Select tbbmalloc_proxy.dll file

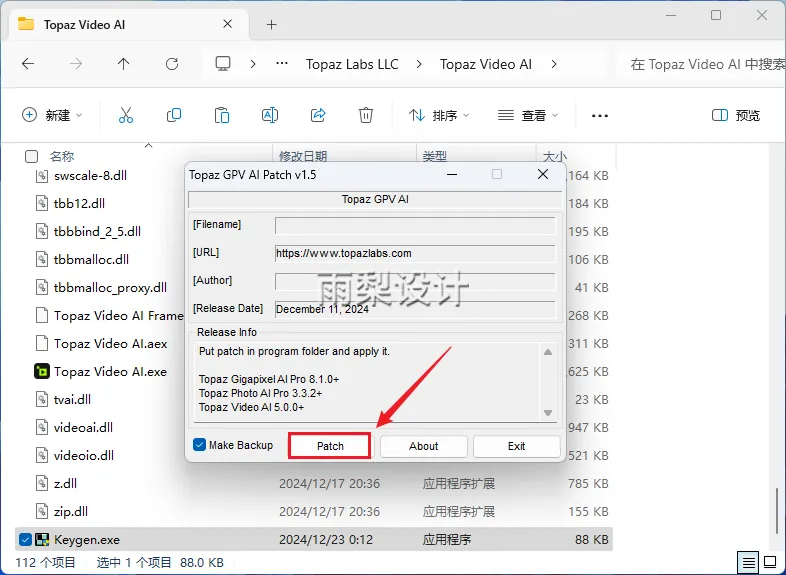point(110,288)
